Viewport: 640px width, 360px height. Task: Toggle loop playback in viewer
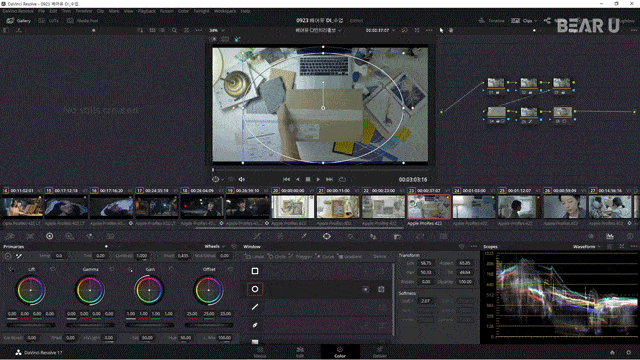342,179
